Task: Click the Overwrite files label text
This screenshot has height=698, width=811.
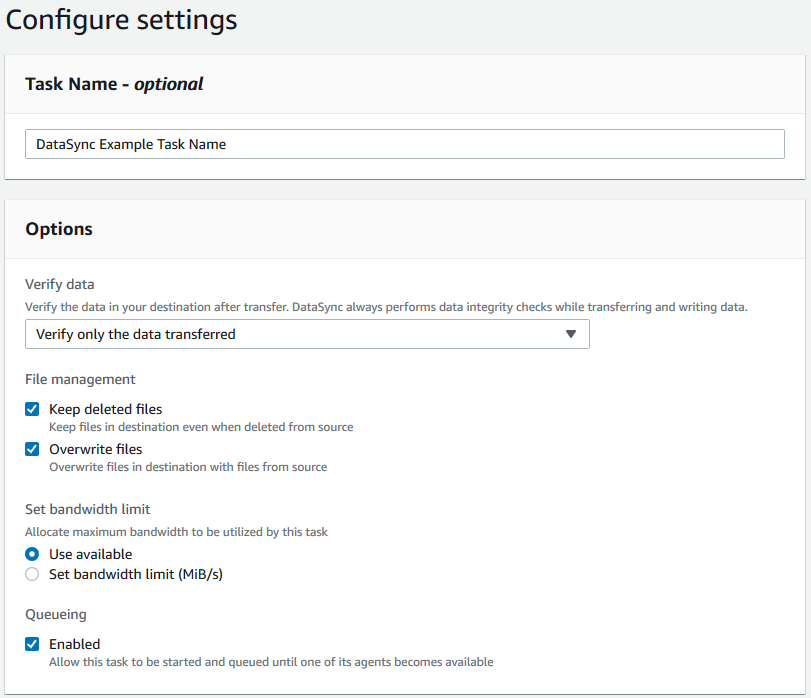Action: click(95, 449)
